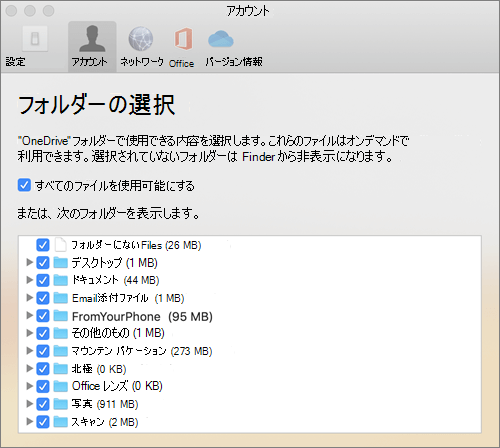The width and height of the screenshot is (500, 448).
Task: Select the その他のもの (1 MB) row text
Action: (x=118, y=333)
